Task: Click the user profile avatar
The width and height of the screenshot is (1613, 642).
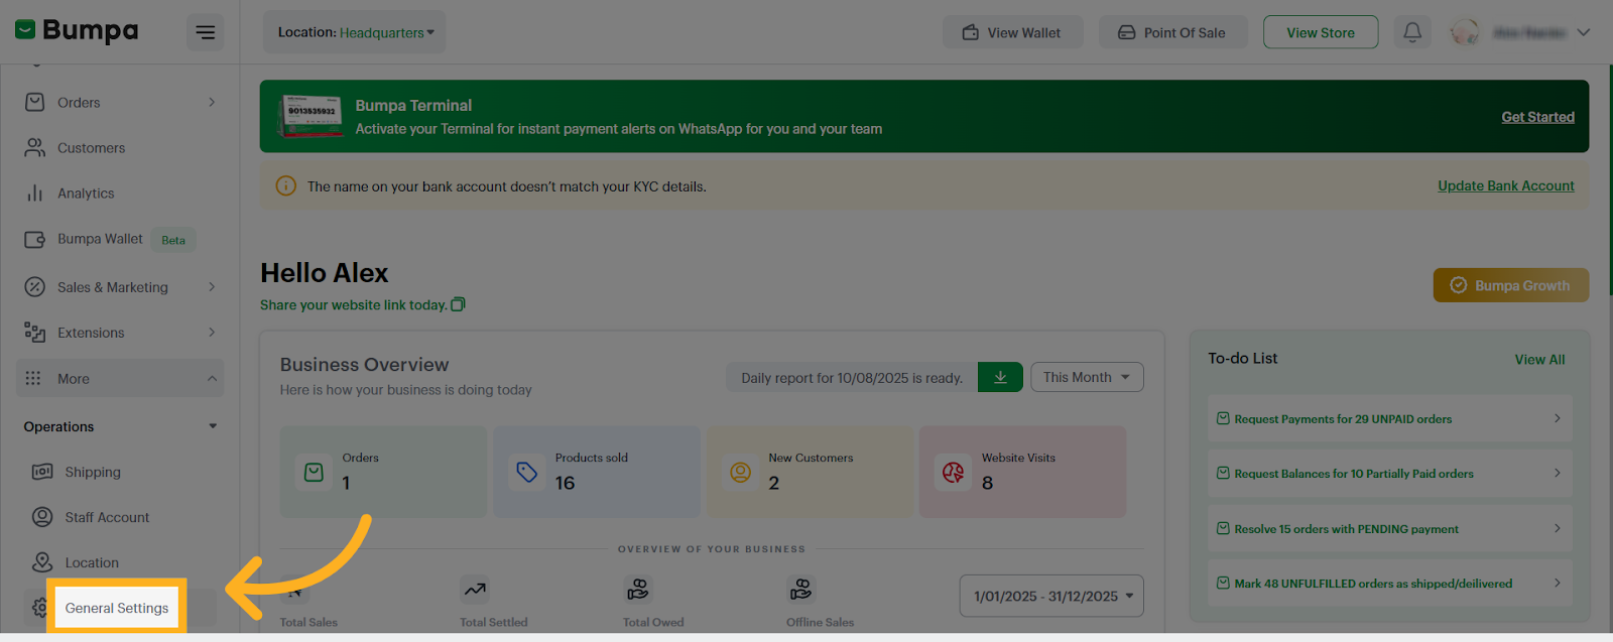Action: click(x=1465, y=32)
